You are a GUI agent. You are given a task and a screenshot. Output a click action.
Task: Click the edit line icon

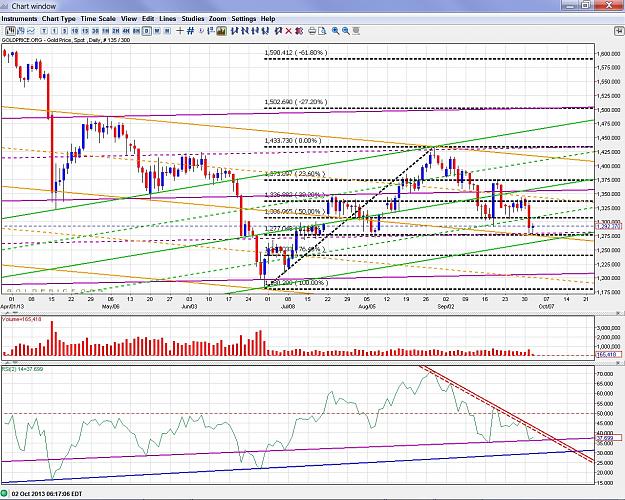point(278,31)
